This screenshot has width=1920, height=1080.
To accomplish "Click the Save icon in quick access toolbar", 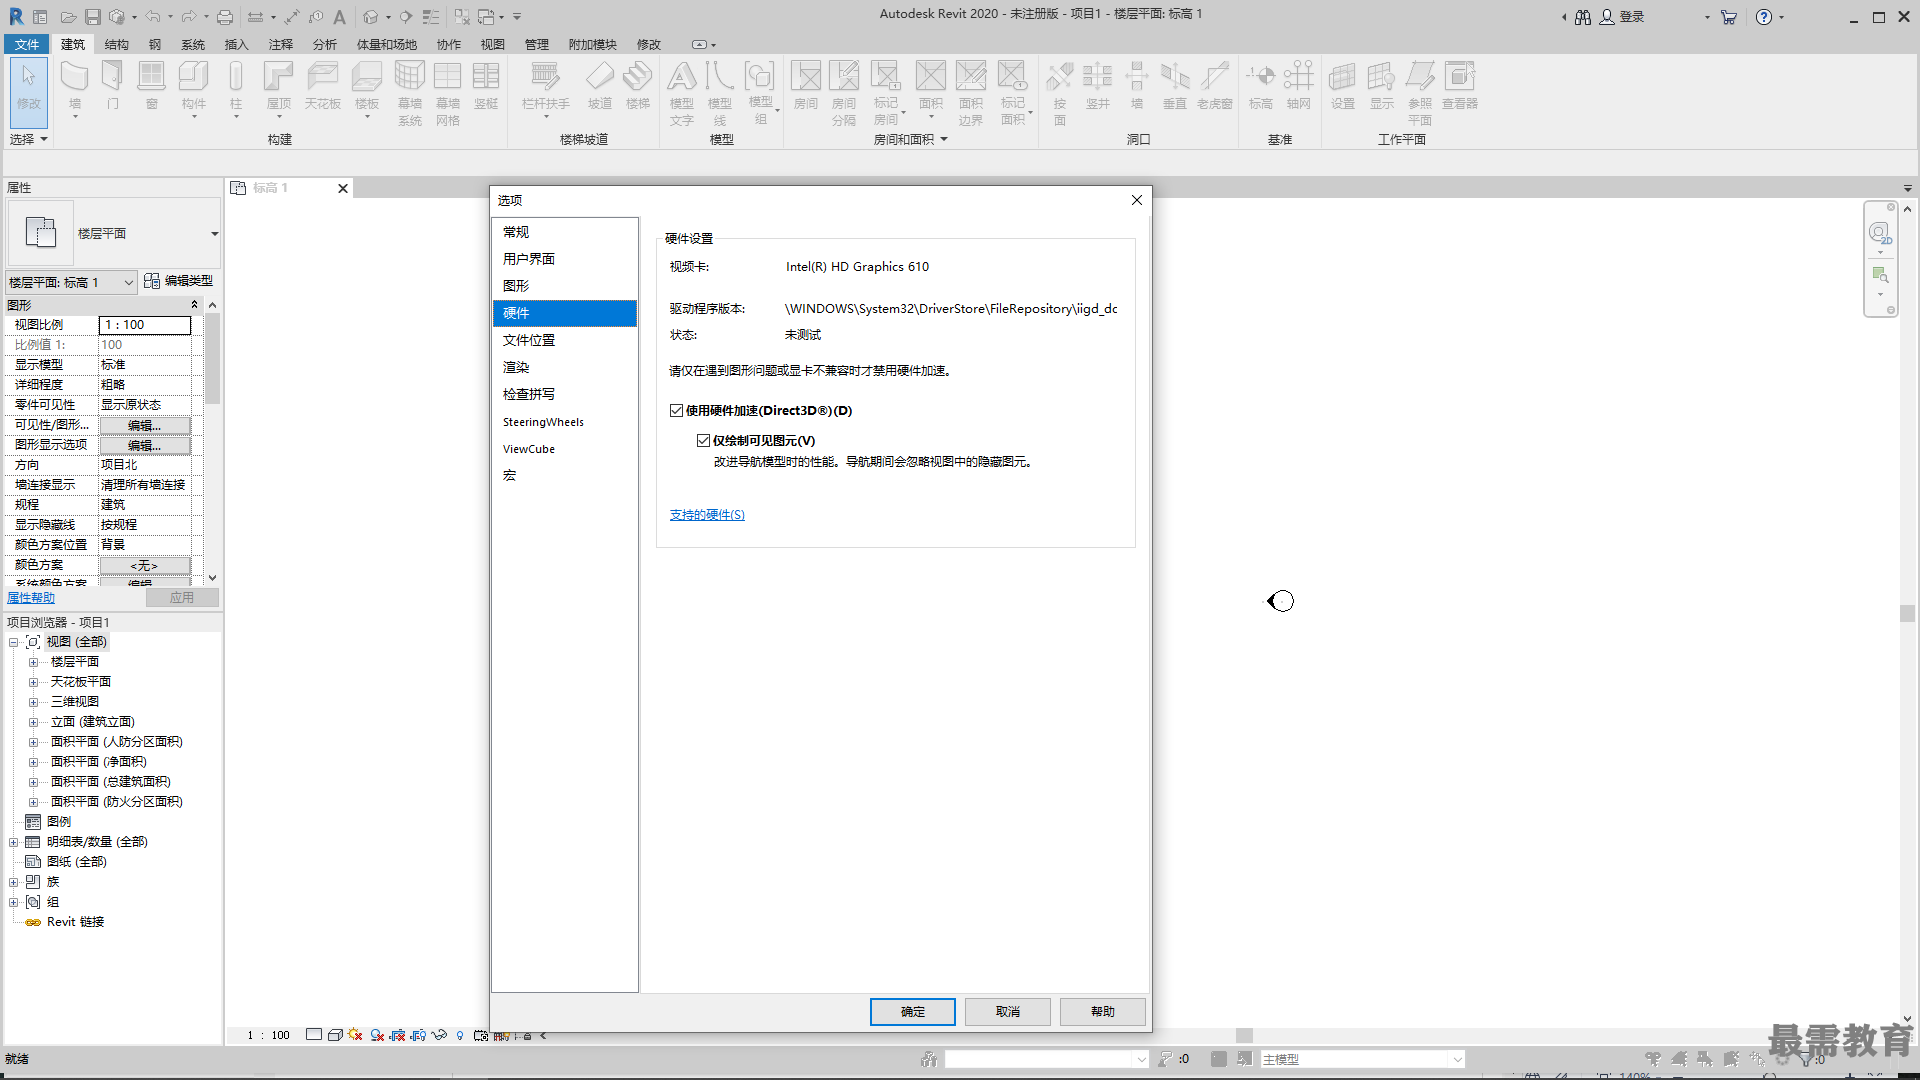I will coord(92,17).
